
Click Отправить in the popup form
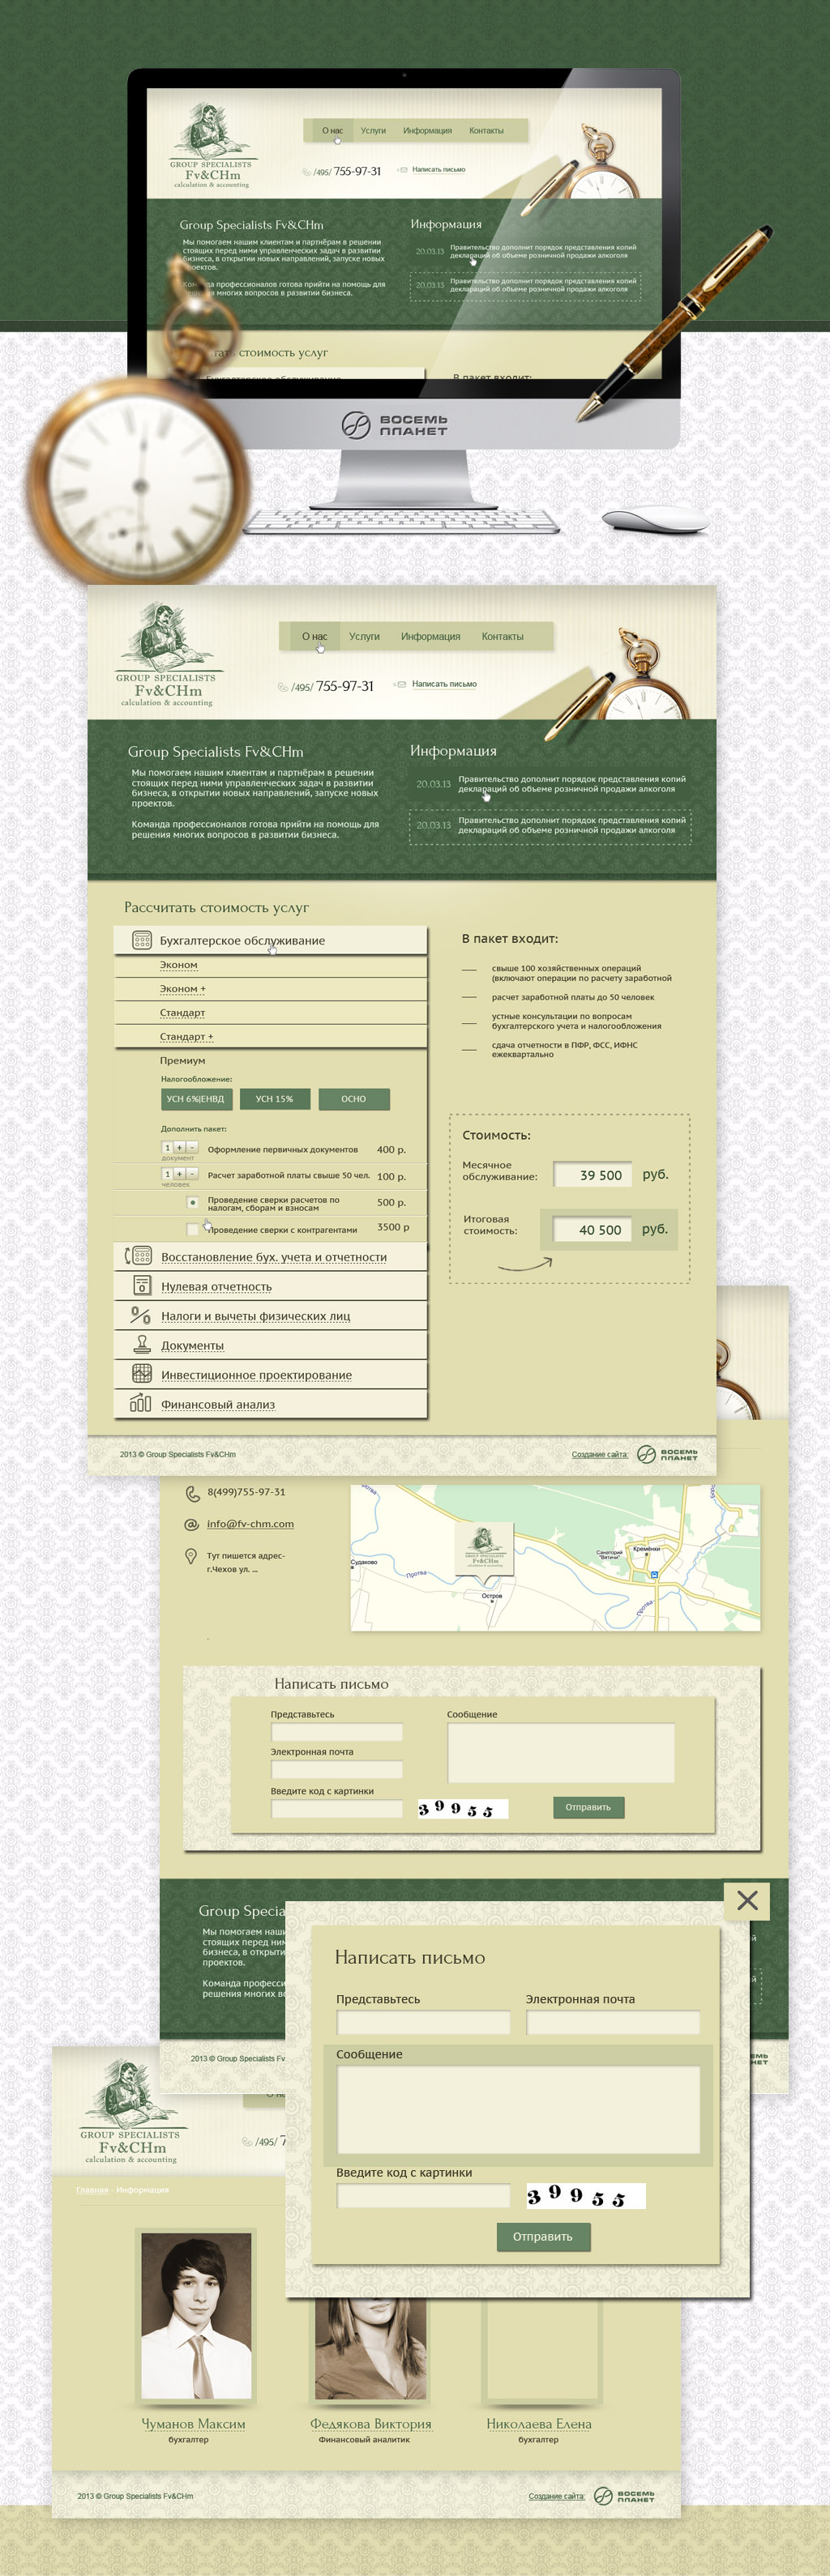543,2236
